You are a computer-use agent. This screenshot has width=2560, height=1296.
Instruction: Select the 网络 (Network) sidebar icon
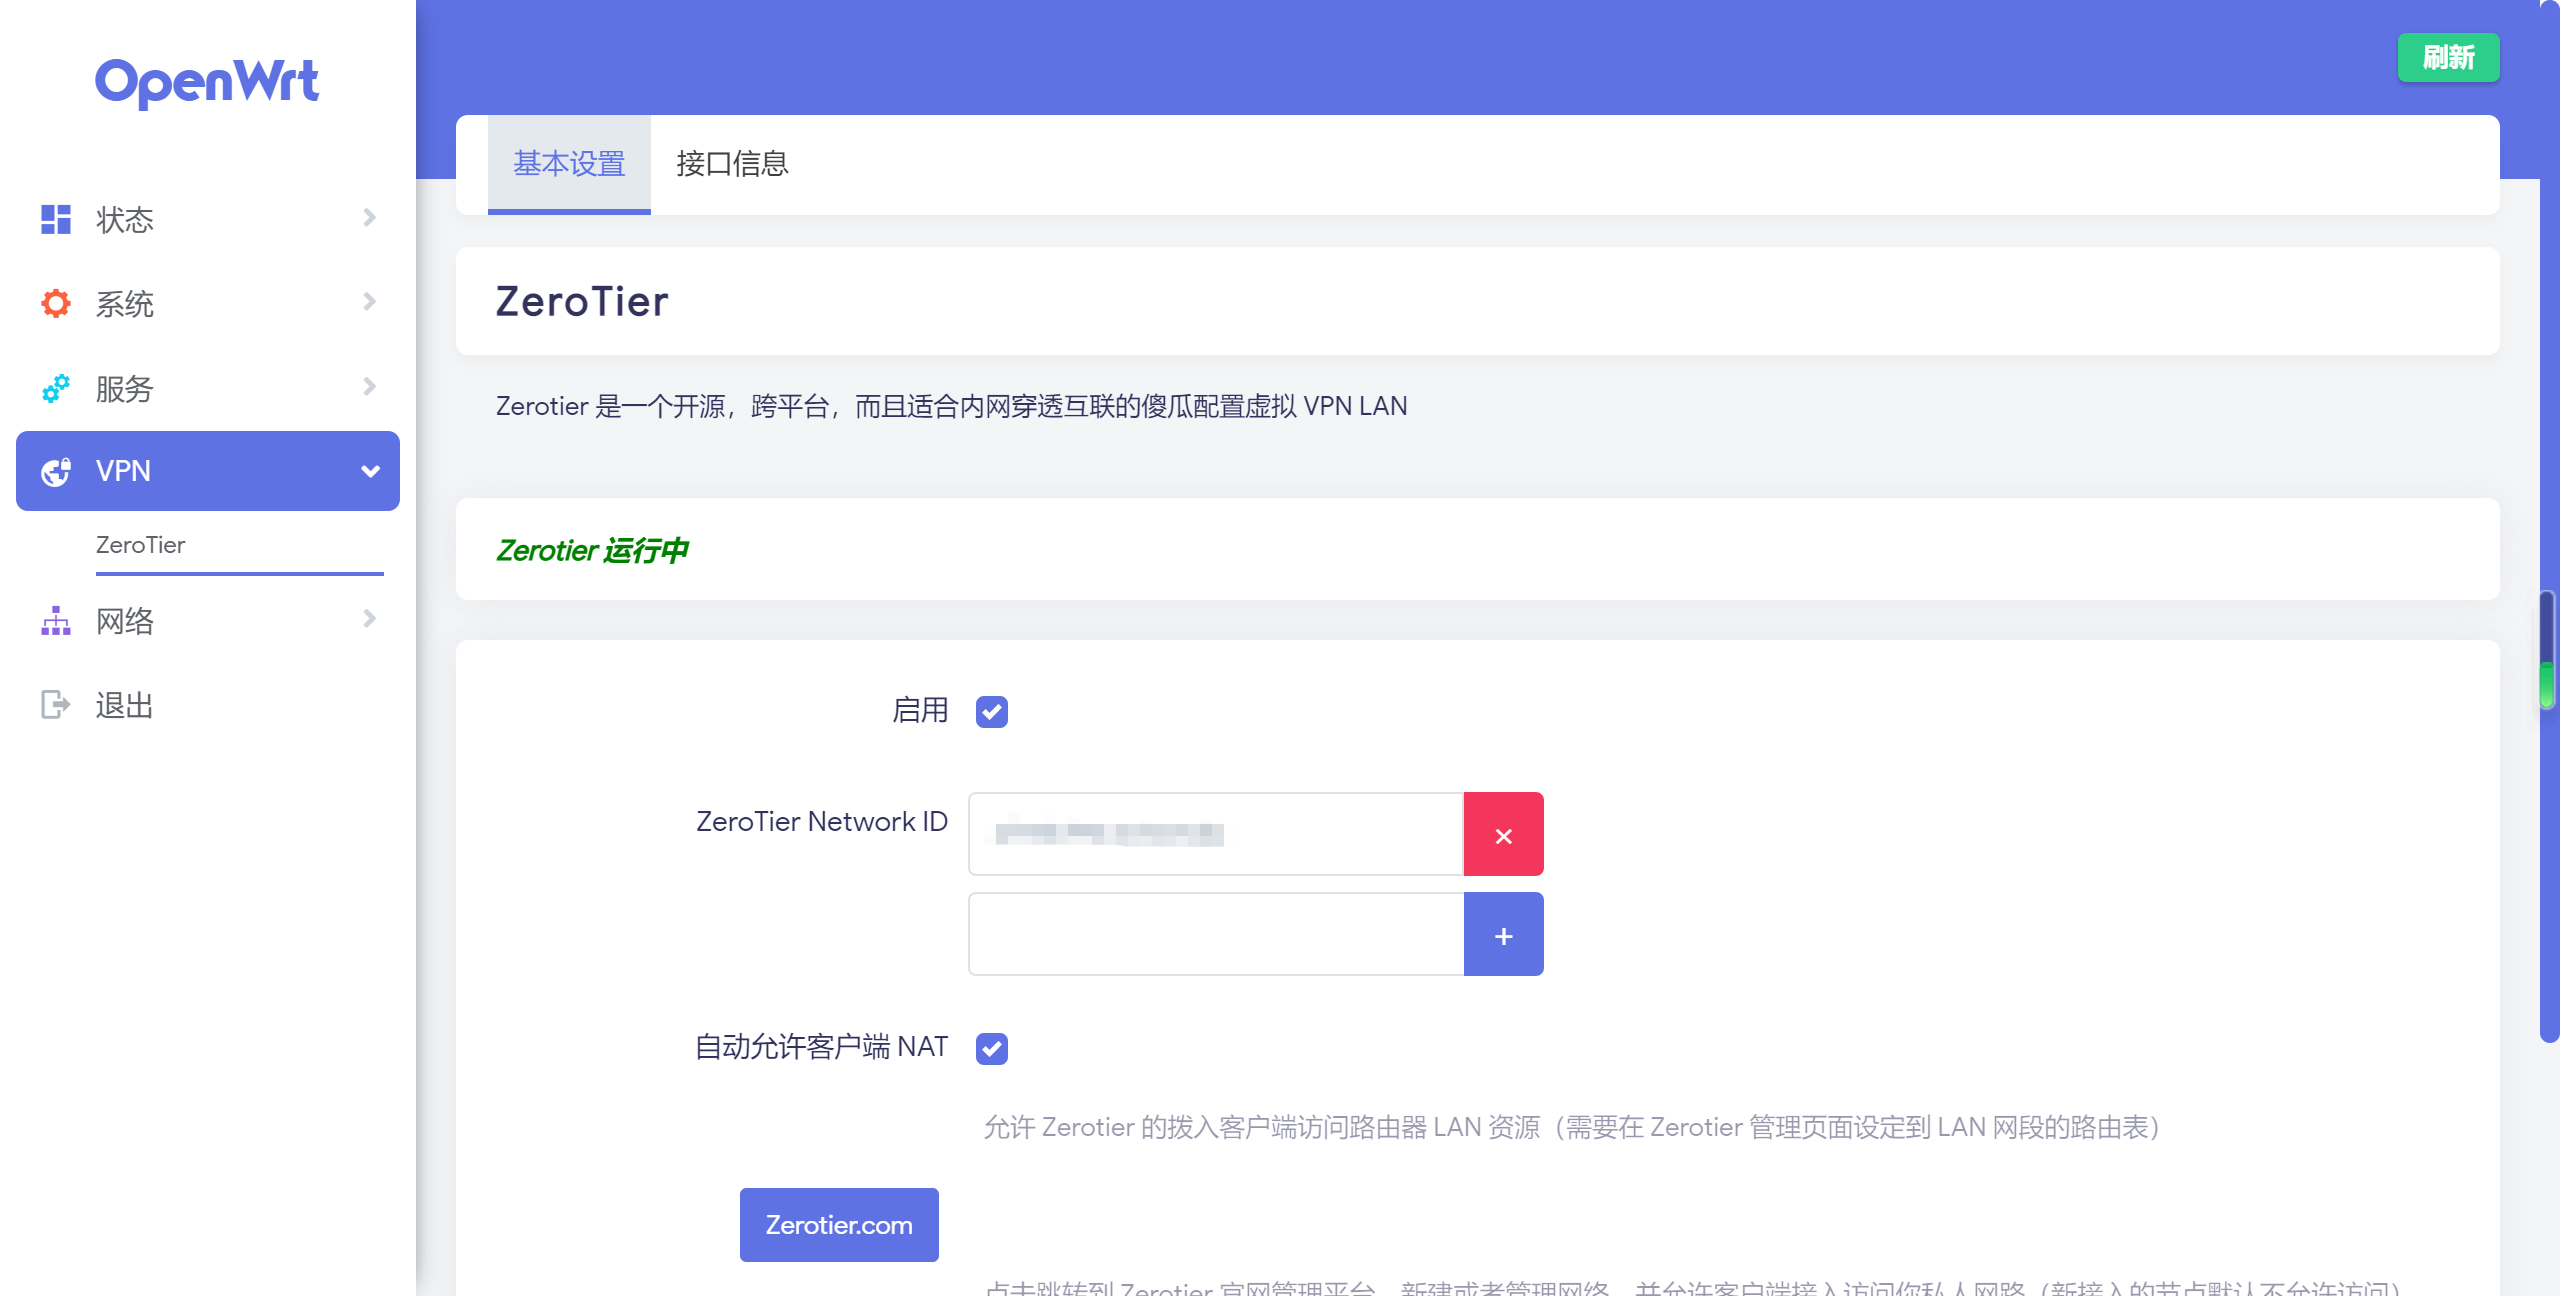pos(55,621)
